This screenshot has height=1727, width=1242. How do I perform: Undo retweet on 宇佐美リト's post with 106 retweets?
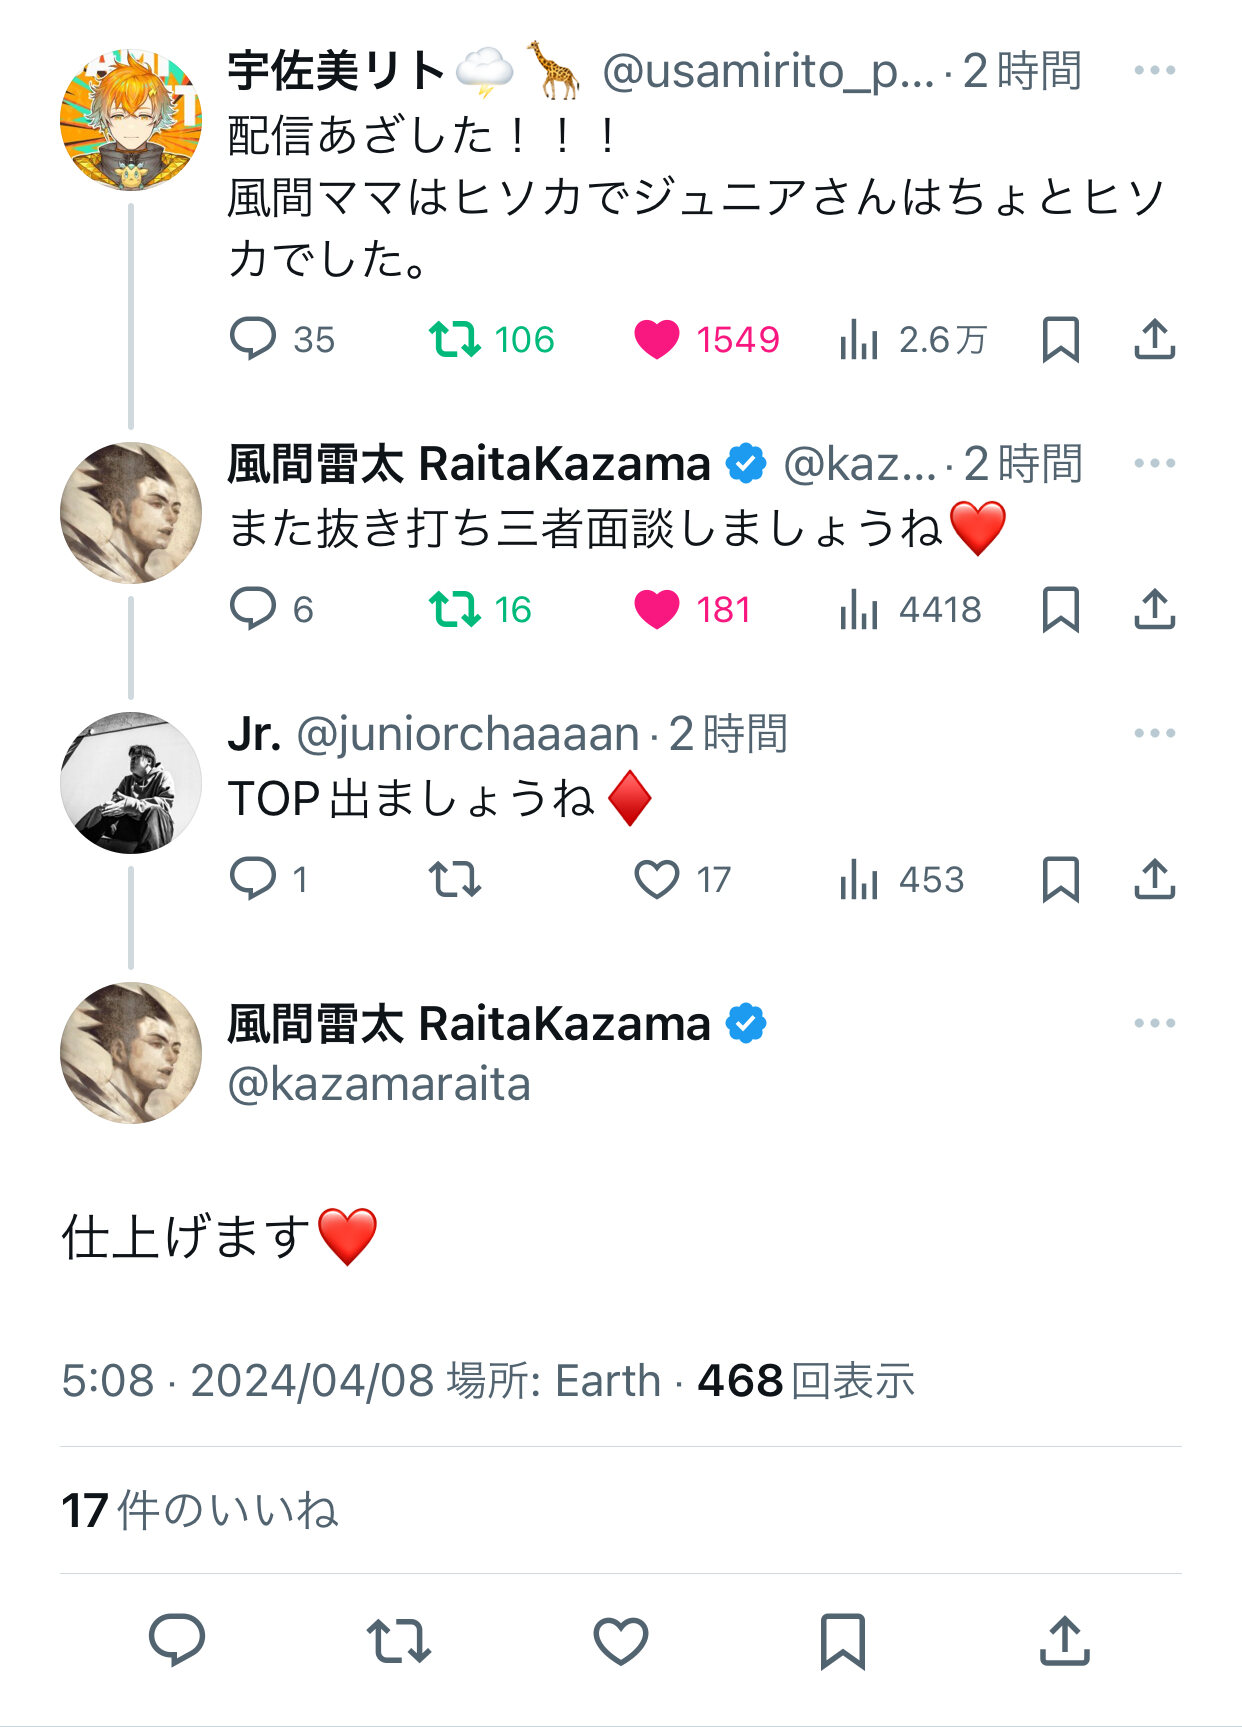click(455, 339)
